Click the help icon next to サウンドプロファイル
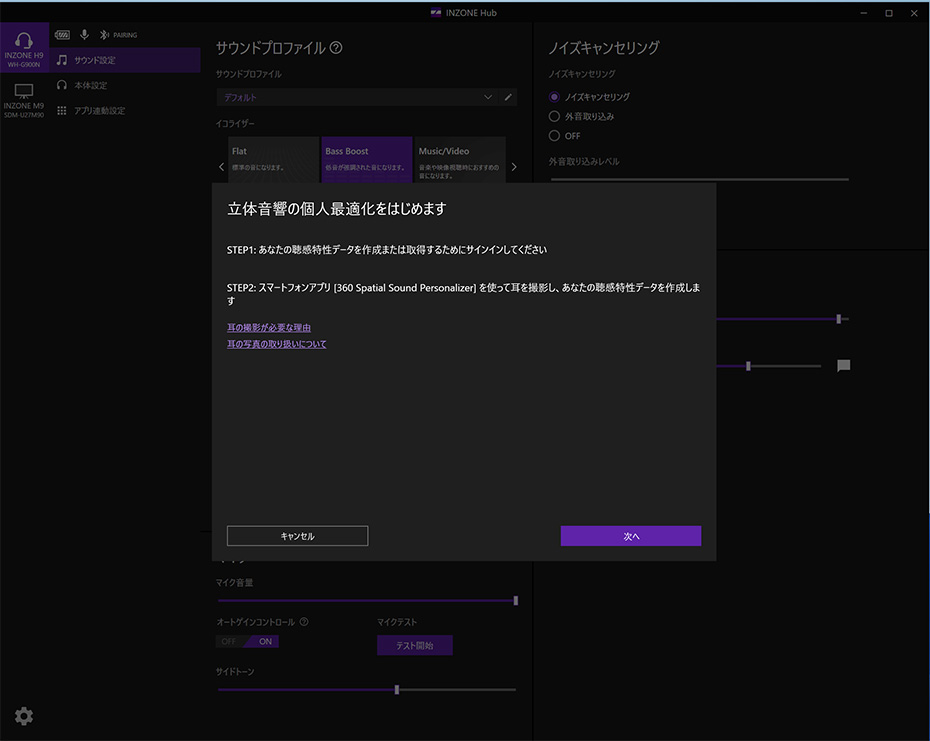This screenshot has height=741, width=930. click(336, 48)
